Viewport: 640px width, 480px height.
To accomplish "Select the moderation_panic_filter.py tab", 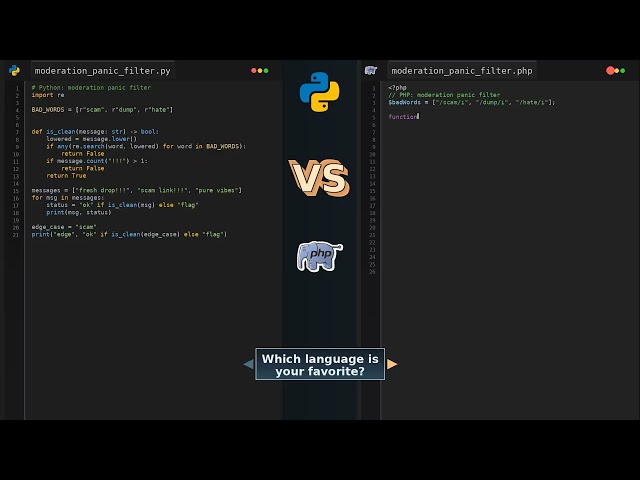I will tap(102, 71).
